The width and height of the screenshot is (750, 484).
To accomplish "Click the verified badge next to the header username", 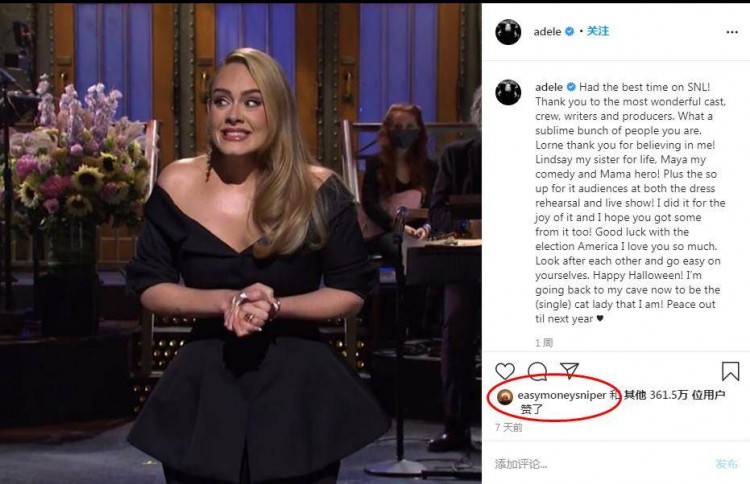I will (569, 32).
